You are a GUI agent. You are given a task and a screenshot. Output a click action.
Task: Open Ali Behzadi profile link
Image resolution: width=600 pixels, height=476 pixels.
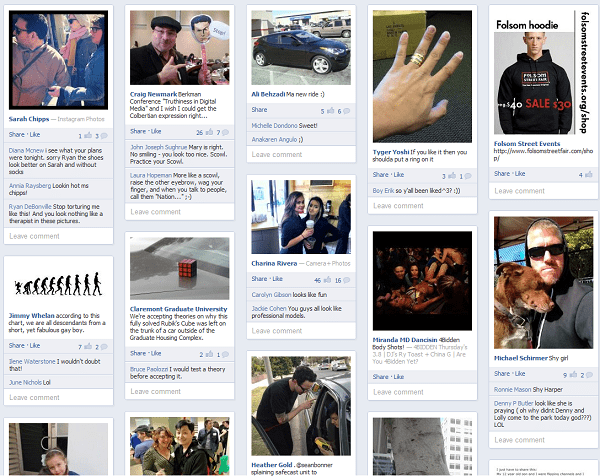[268, 94]
